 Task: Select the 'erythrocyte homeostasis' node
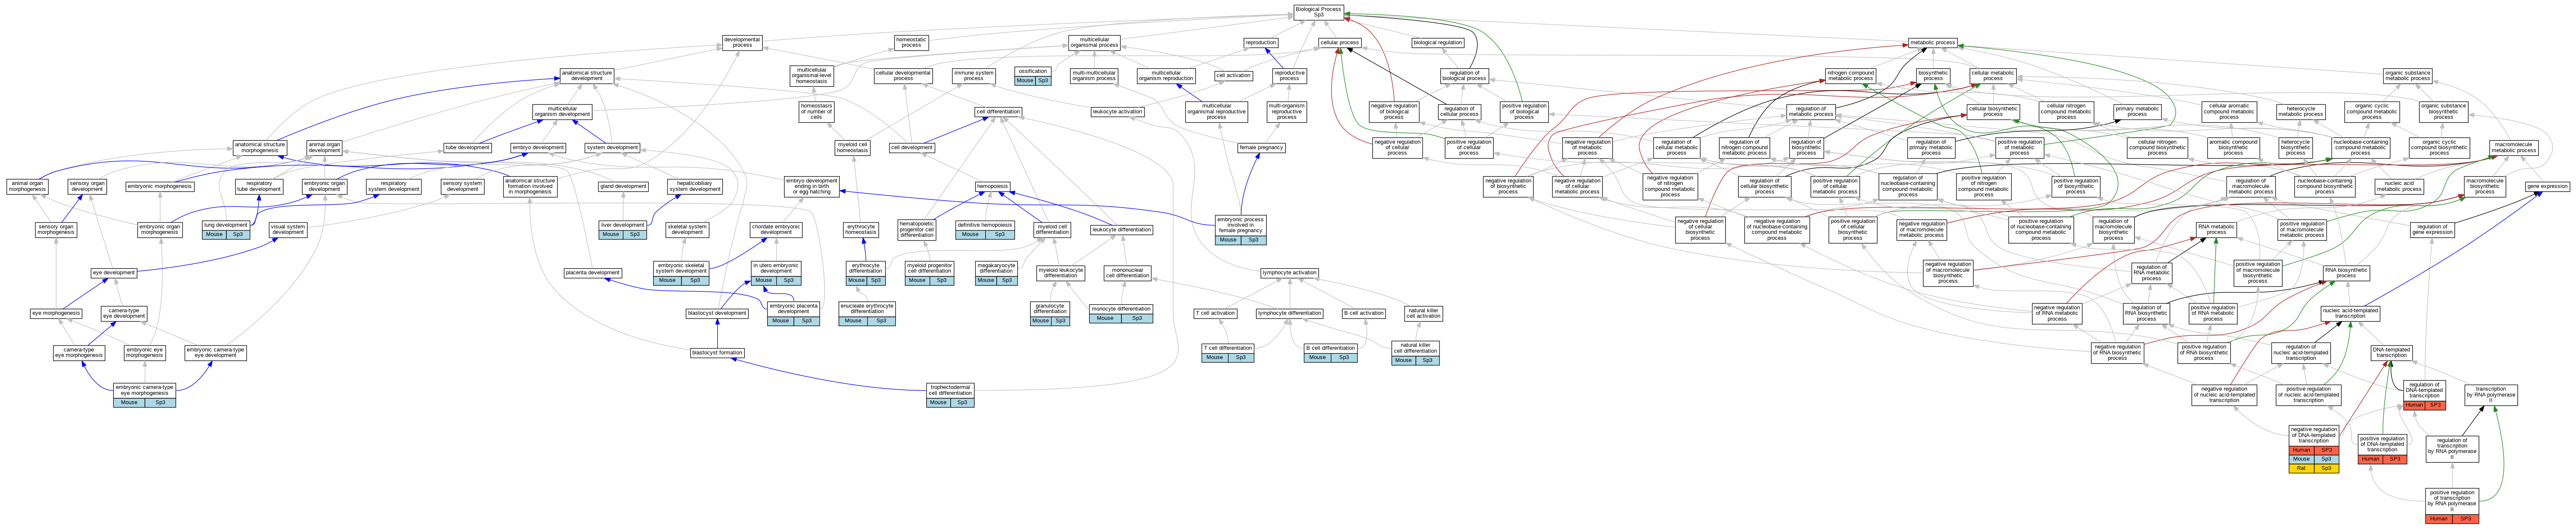point(860,230)
